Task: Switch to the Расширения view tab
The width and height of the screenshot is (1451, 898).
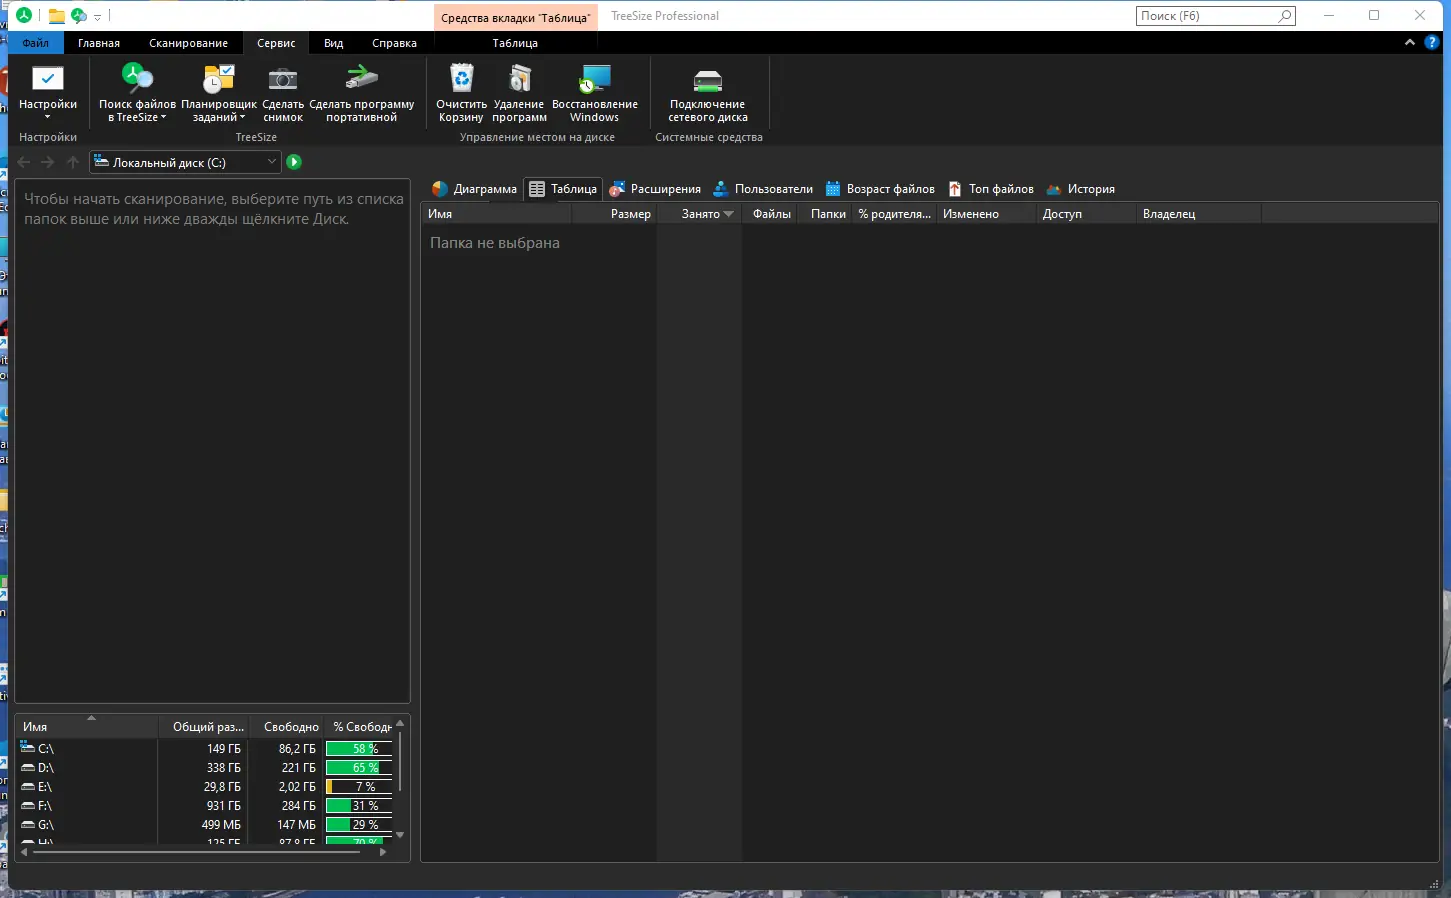Action: 655,189
